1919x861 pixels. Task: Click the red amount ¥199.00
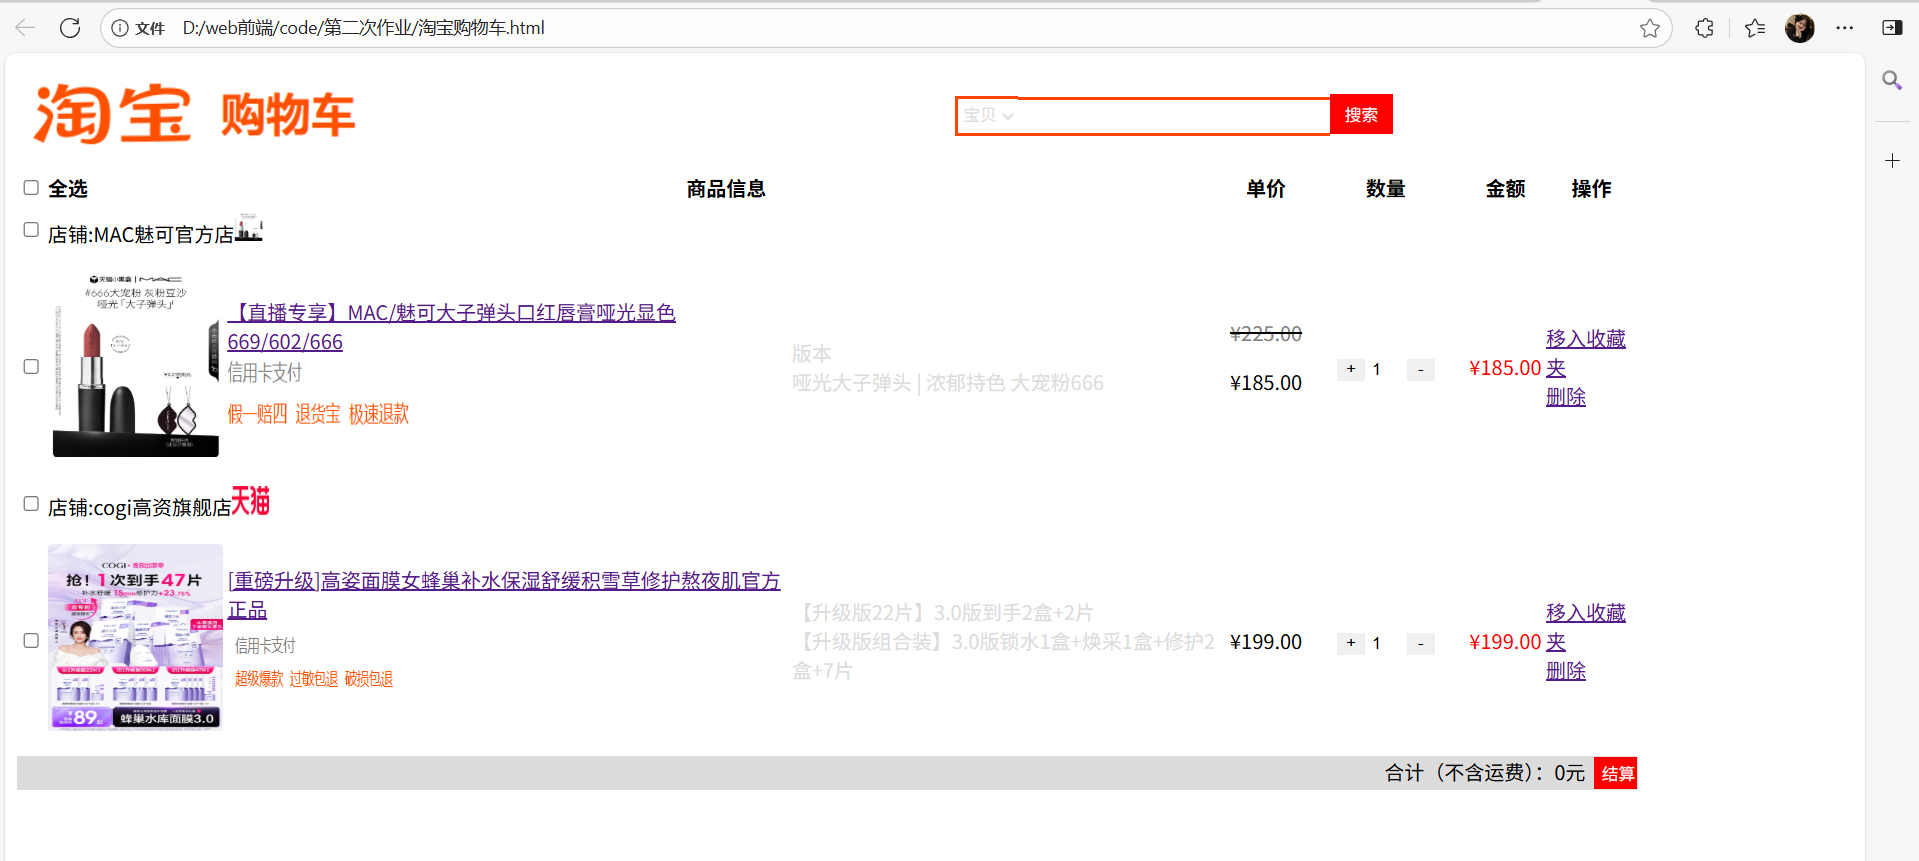coord(1505,642)
